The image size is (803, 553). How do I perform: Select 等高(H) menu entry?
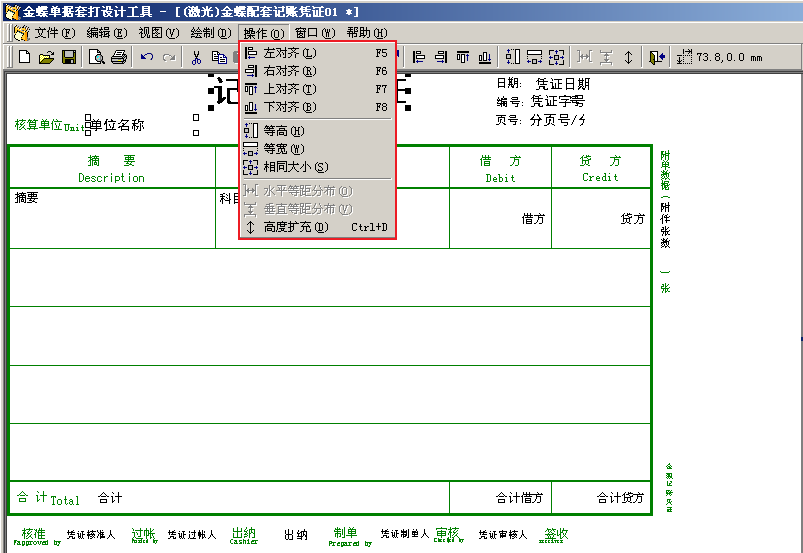(x=317, y=131)
